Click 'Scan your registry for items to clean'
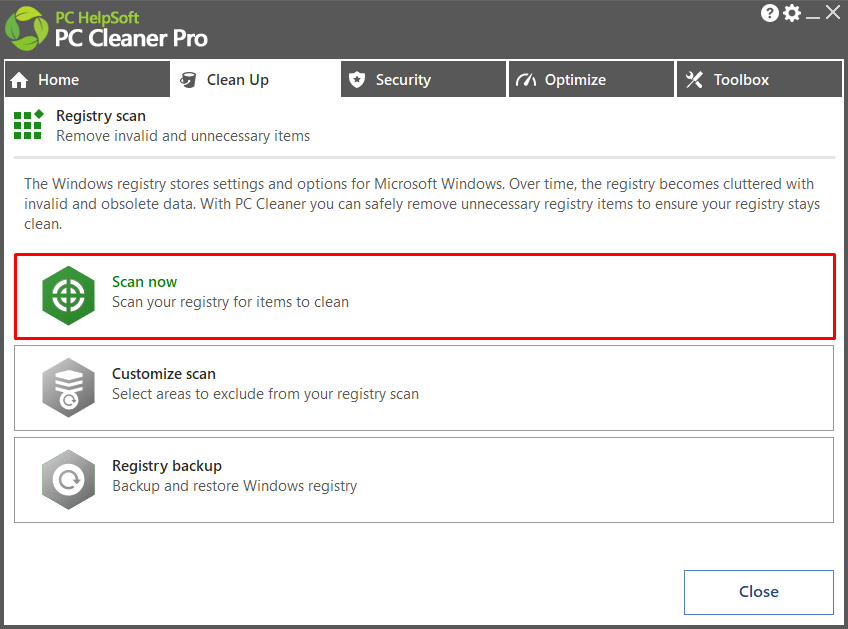 230,302
